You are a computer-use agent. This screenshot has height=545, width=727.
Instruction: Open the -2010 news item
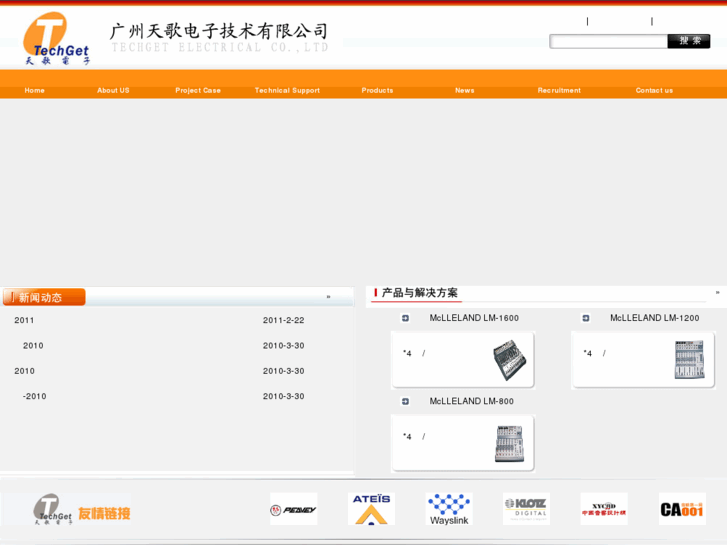click(35, 396)
